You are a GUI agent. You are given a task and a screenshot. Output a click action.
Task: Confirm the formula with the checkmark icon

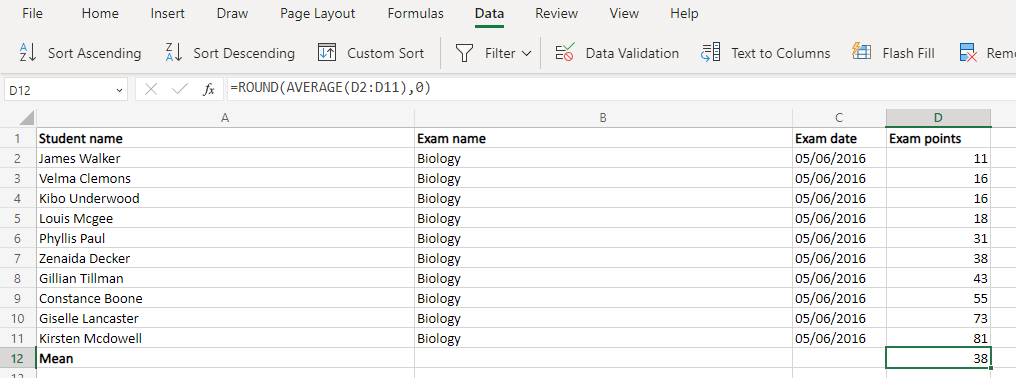click(179, 89)
